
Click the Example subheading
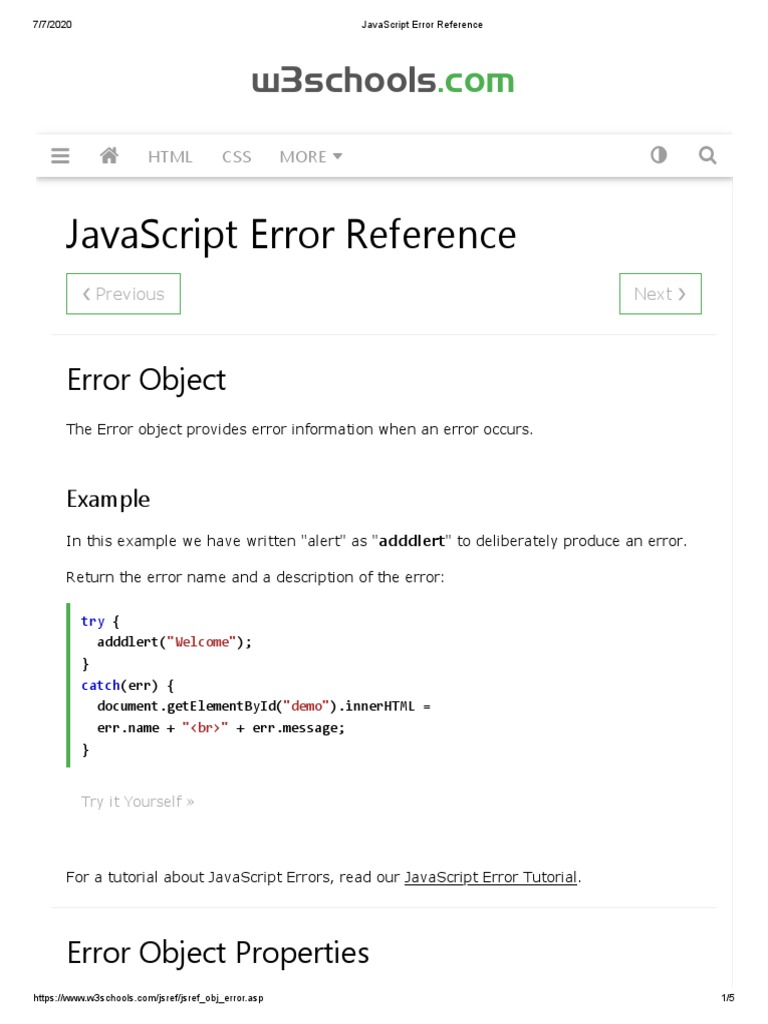coord(108,499)
